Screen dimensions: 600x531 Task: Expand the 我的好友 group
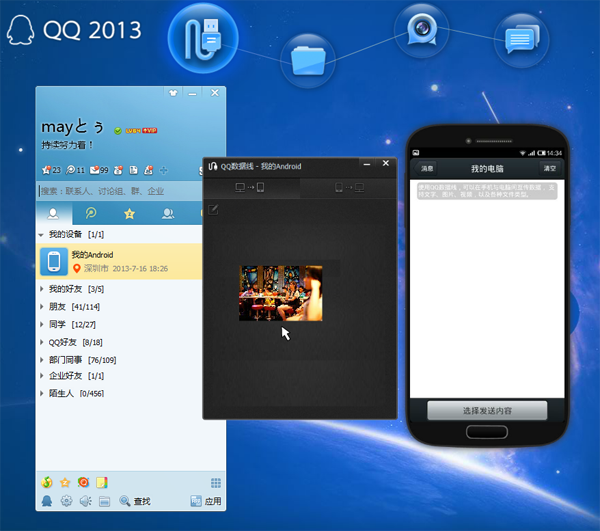[x=41, y=289]
